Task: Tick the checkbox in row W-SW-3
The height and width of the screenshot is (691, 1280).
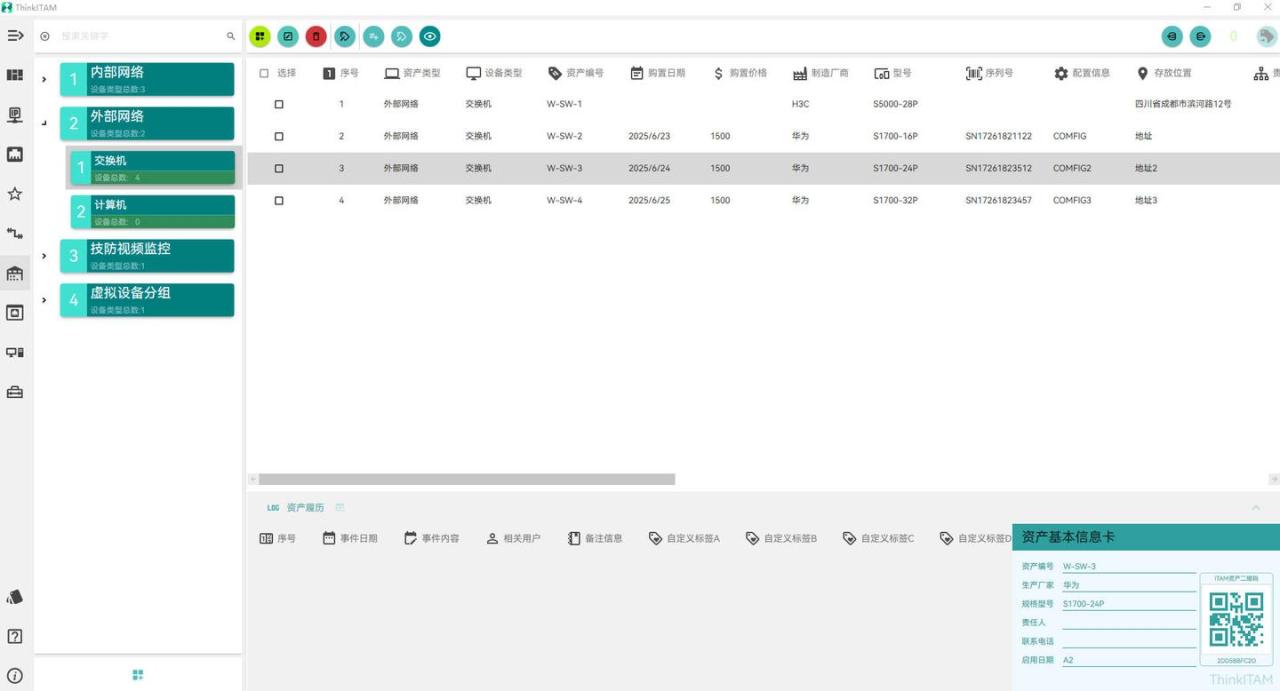Action: (279, 168)
